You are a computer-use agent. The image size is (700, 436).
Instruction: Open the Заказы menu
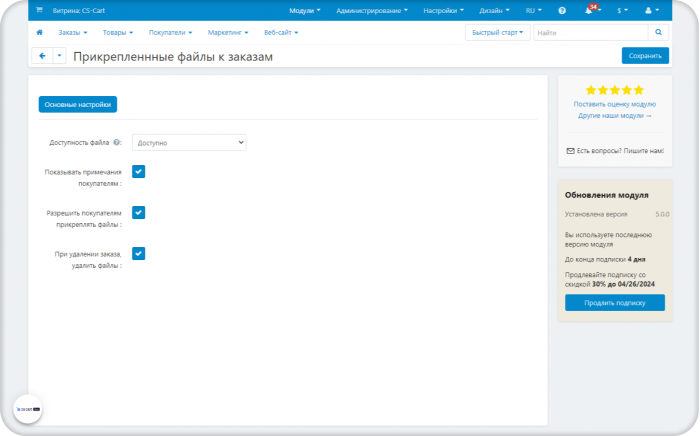pos(73,33)
